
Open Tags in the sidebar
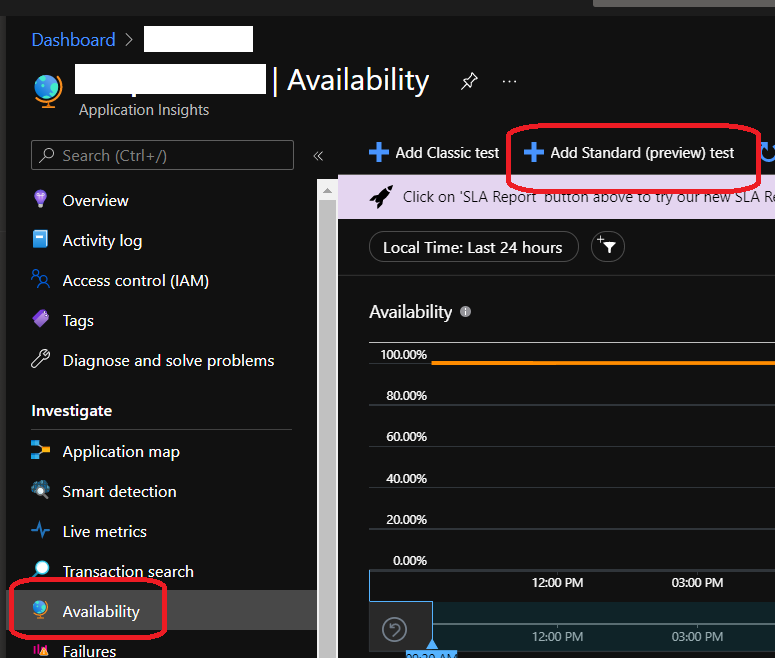click(78, 321)
